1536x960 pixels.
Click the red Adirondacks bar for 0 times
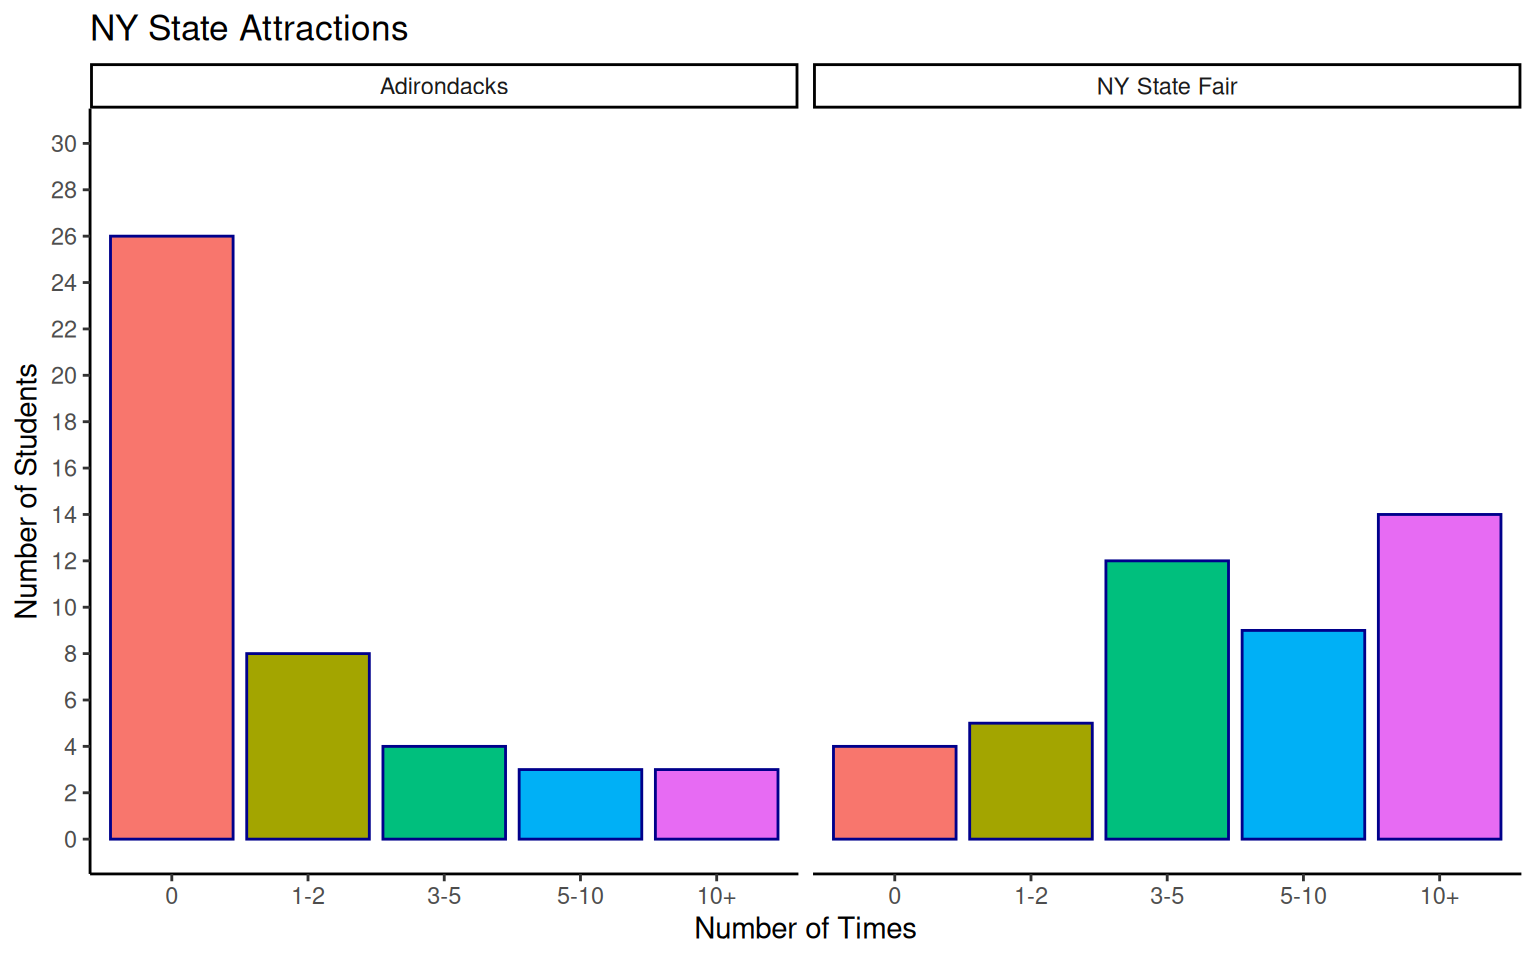pos(172,538)
